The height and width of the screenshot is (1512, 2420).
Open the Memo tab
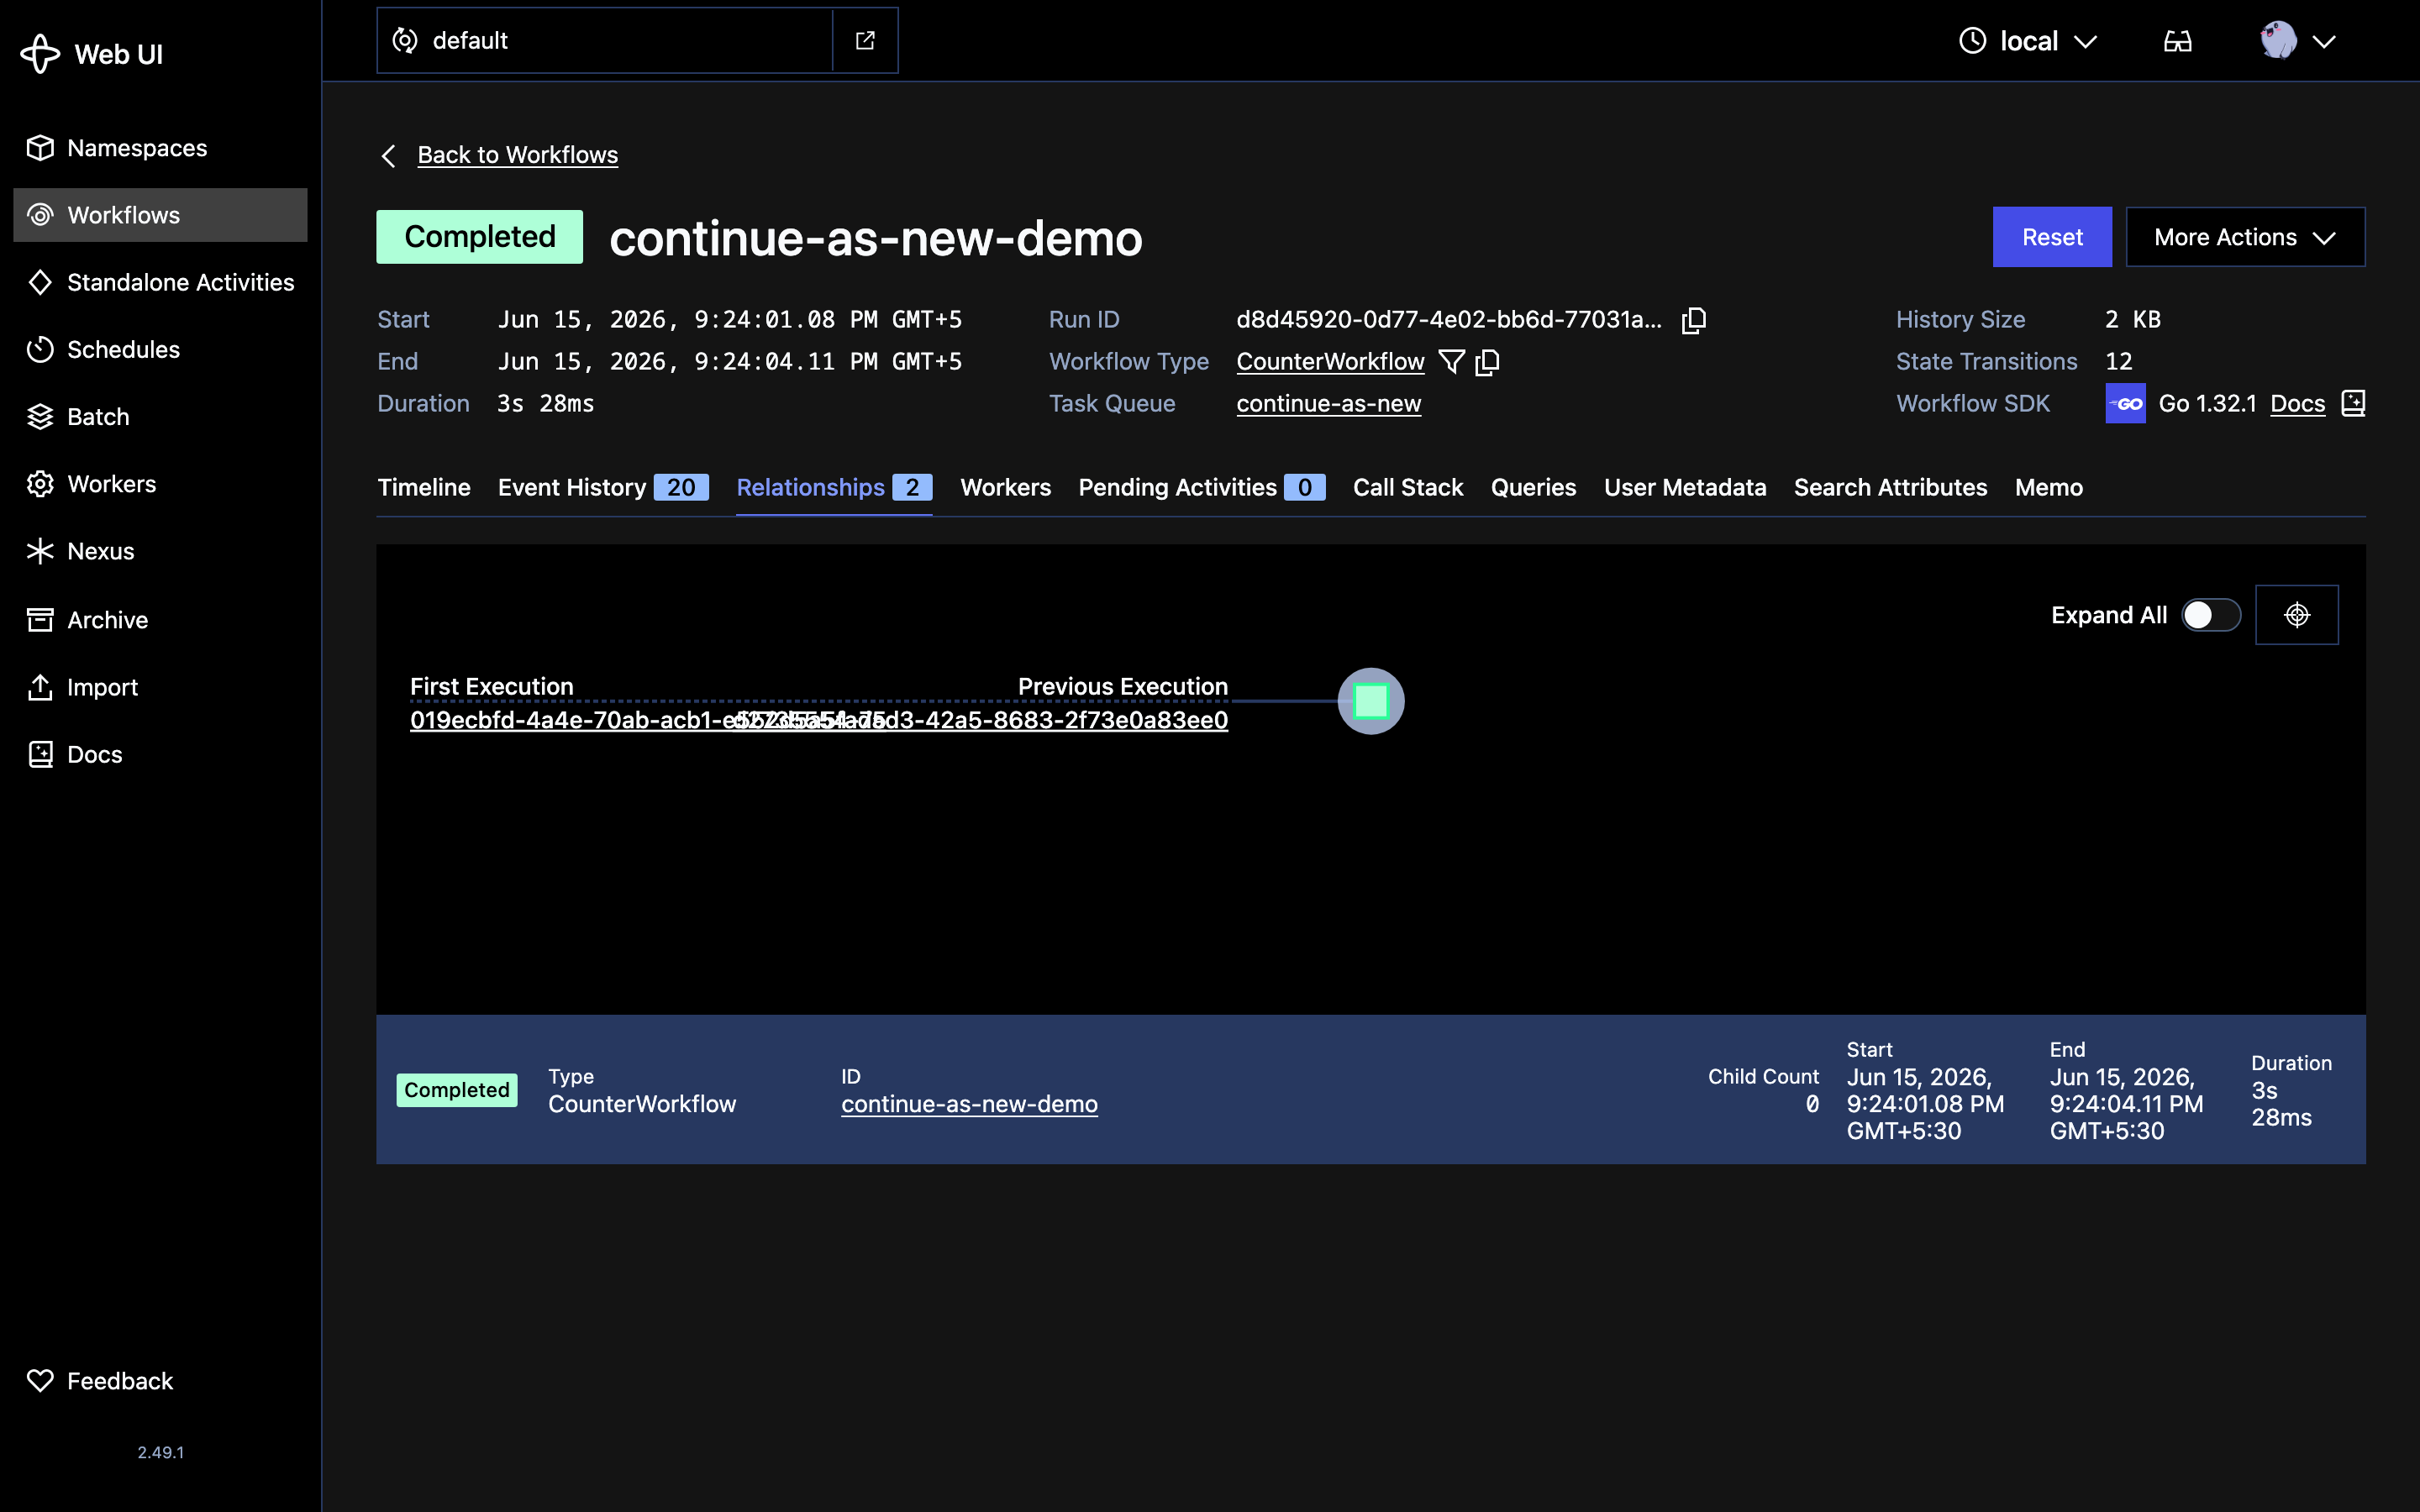tap(2049, 487)
